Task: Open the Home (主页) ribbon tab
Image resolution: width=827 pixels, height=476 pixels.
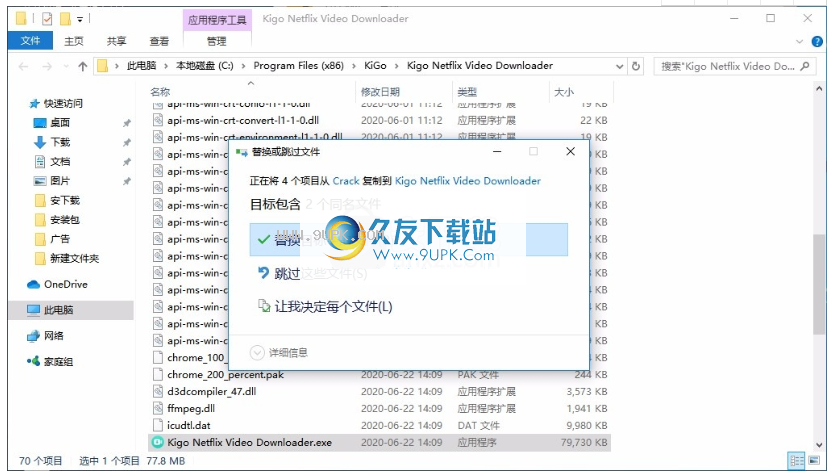Action: click(74, 41)
